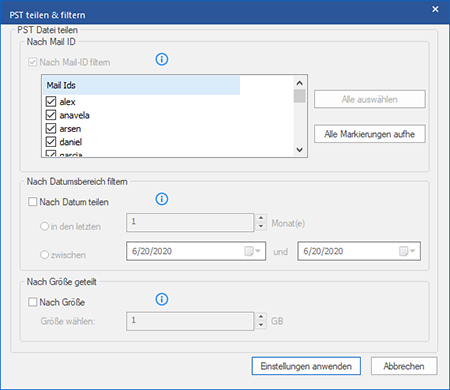Image resolution: width=450 pixels, height=390 pixels.
Task: Uncheck the alex mail ID checkbox
Action: point(51,101)
